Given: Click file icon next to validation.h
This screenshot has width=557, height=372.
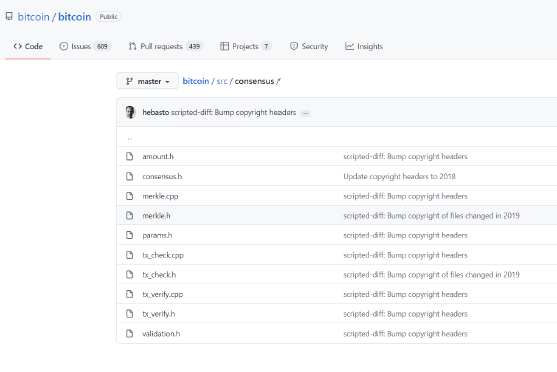Looking at the screenshot, I should [130, 334].
